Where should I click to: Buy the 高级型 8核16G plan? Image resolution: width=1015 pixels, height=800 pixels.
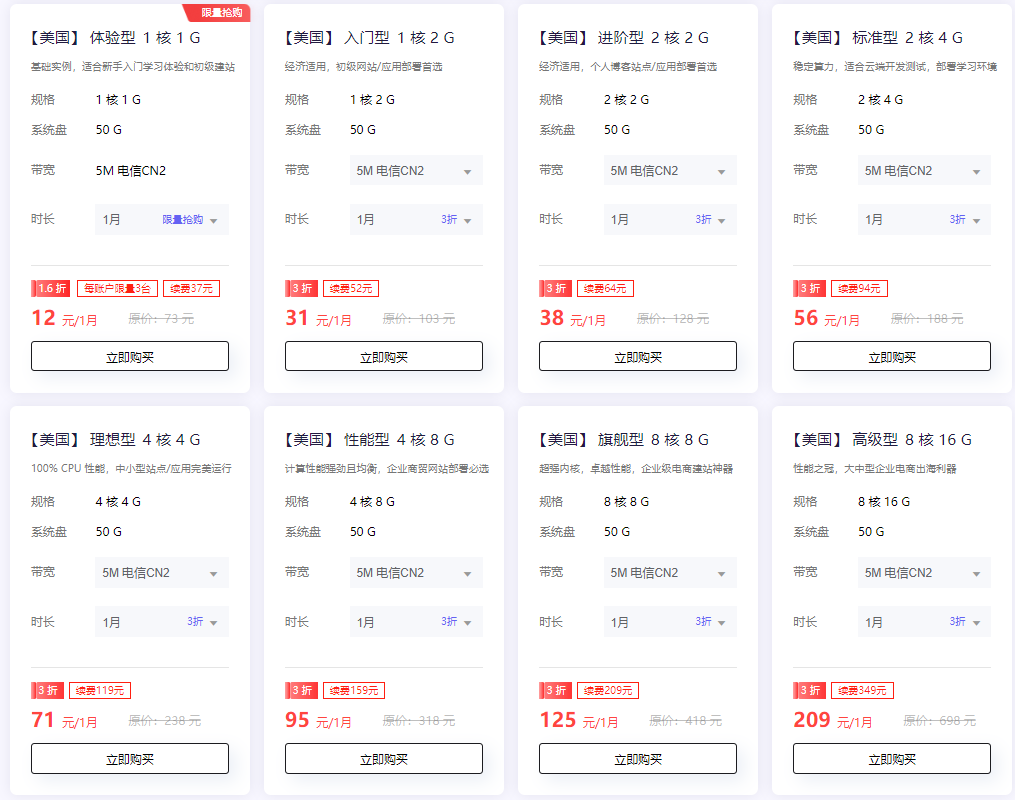tap(892, 759)
